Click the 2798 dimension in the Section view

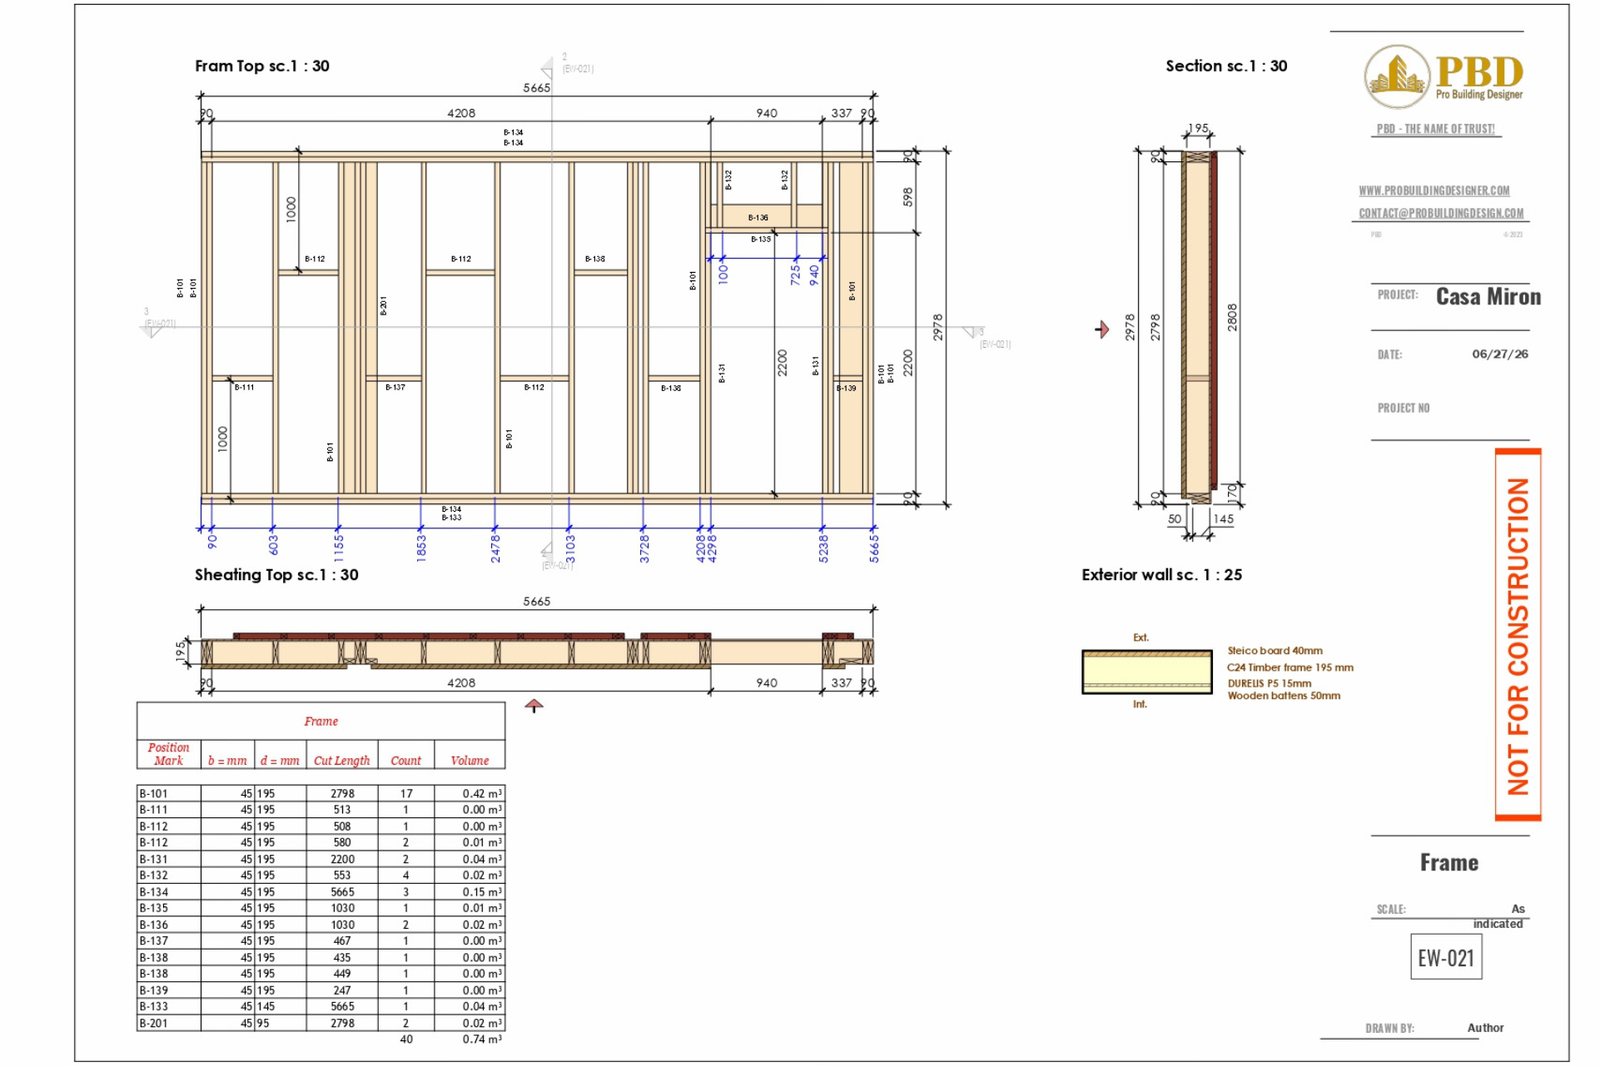(x=1155, y=327)
